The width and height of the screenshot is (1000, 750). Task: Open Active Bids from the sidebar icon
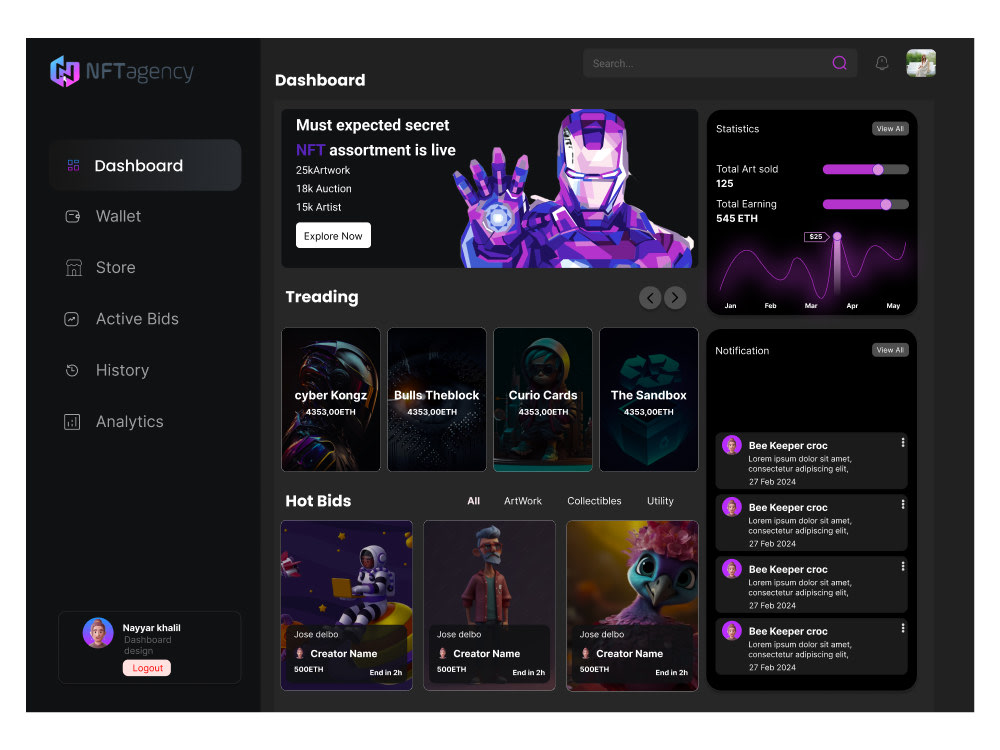71,319
